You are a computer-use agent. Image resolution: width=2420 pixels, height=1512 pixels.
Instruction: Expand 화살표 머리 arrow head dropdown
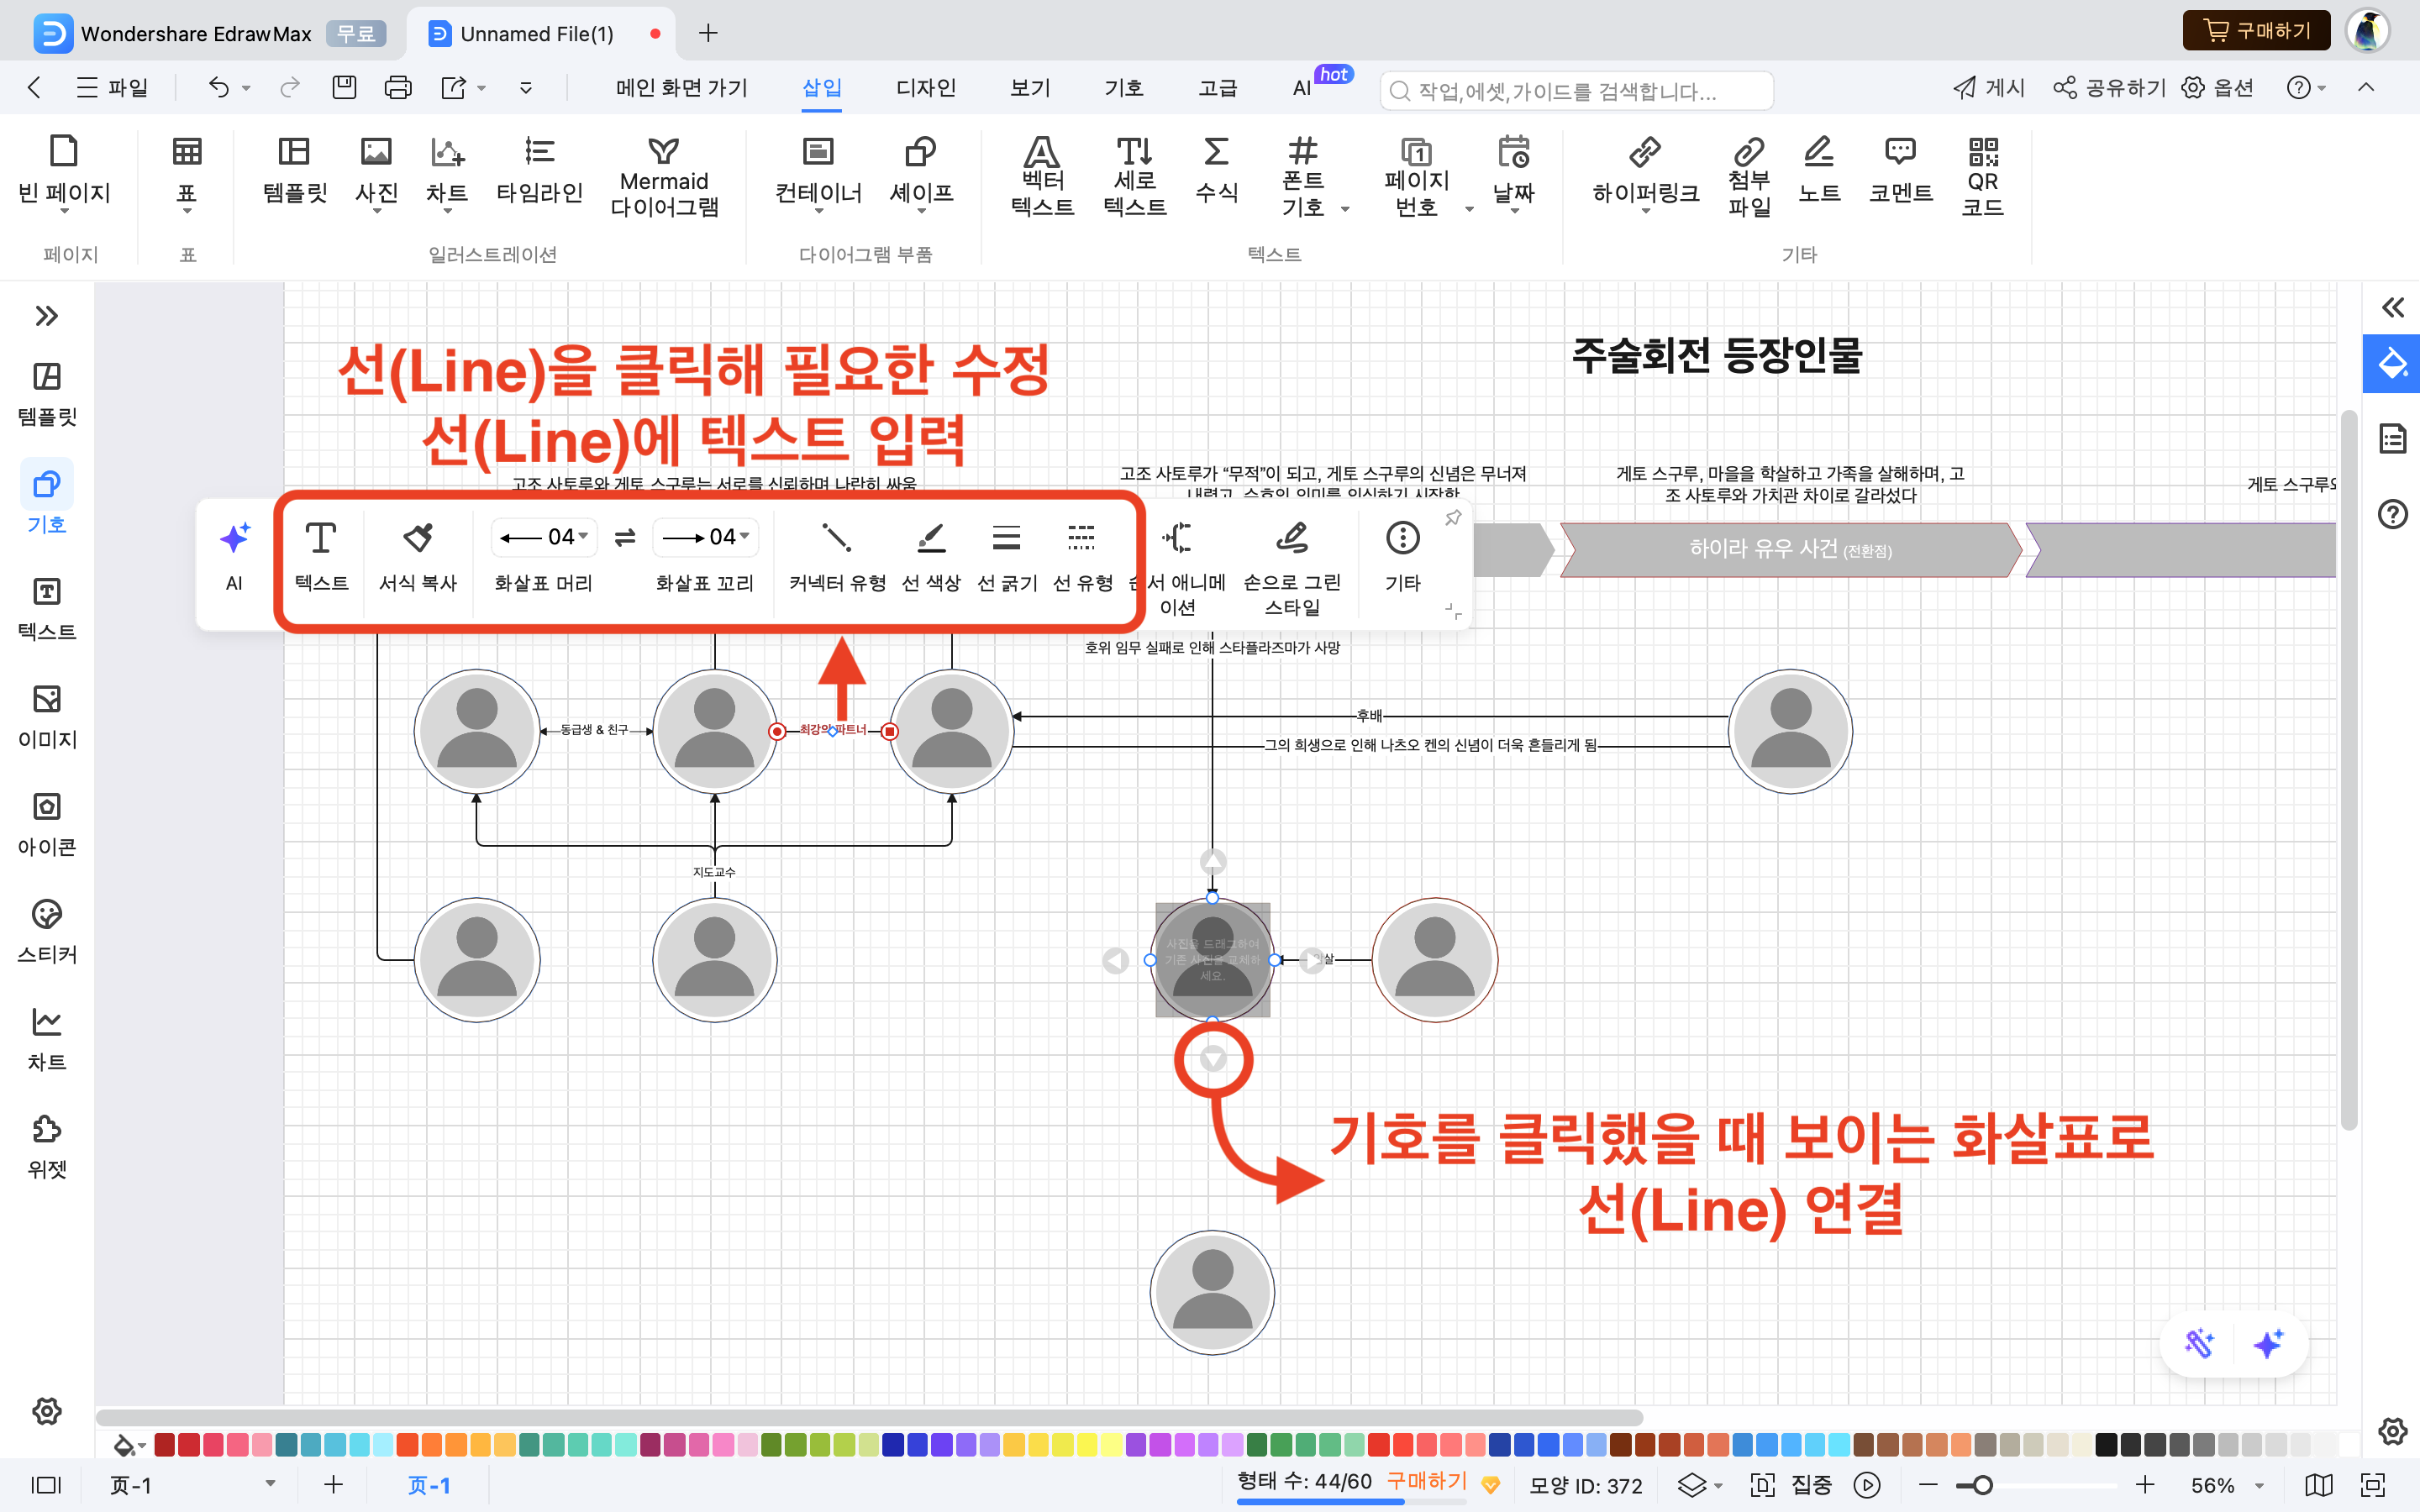(x=584, y=537)
